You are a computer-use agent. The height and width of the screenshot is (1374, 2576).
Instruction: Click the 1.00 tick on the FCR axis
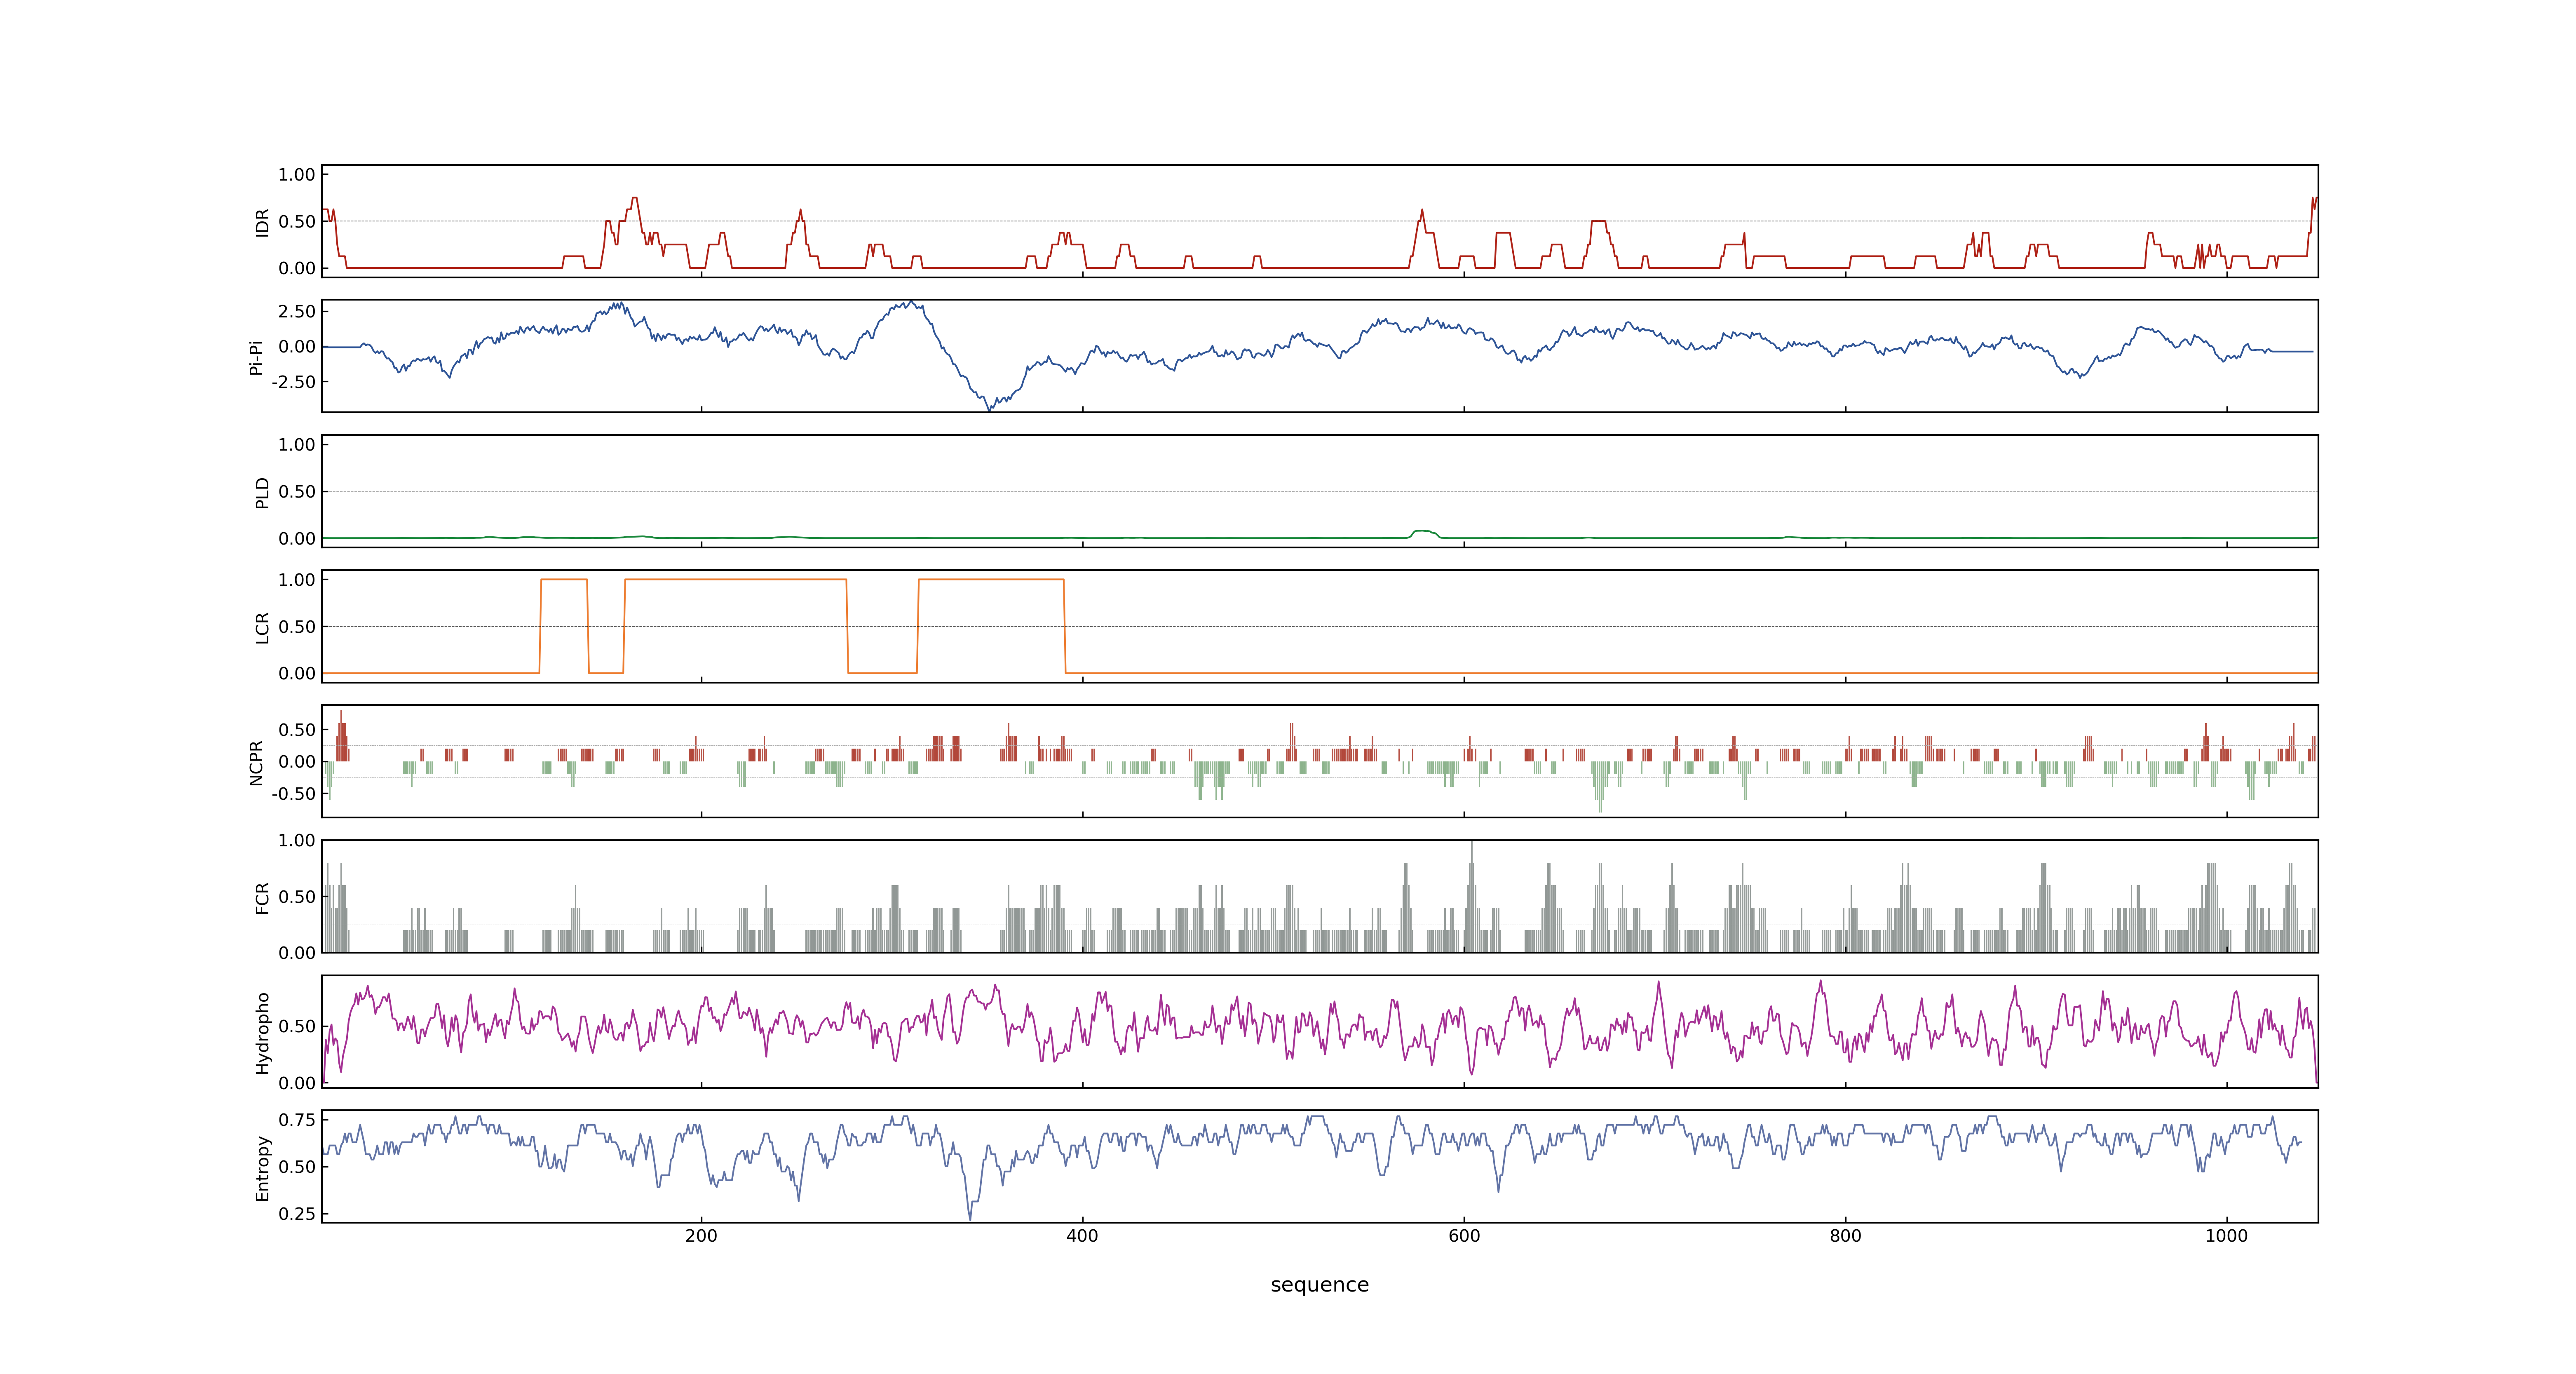pos(297,840)
